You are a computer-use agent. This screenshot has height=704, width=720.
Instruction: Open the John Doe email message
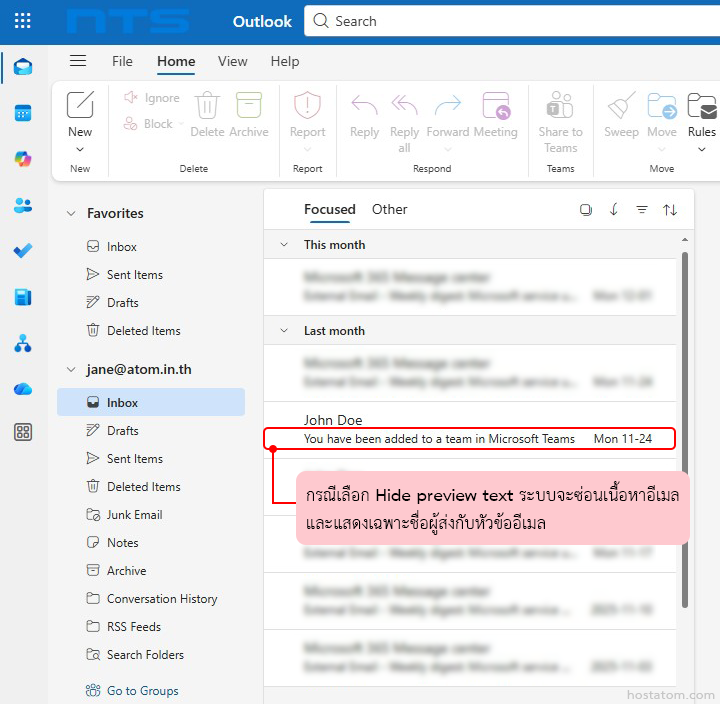click(470, 430)
